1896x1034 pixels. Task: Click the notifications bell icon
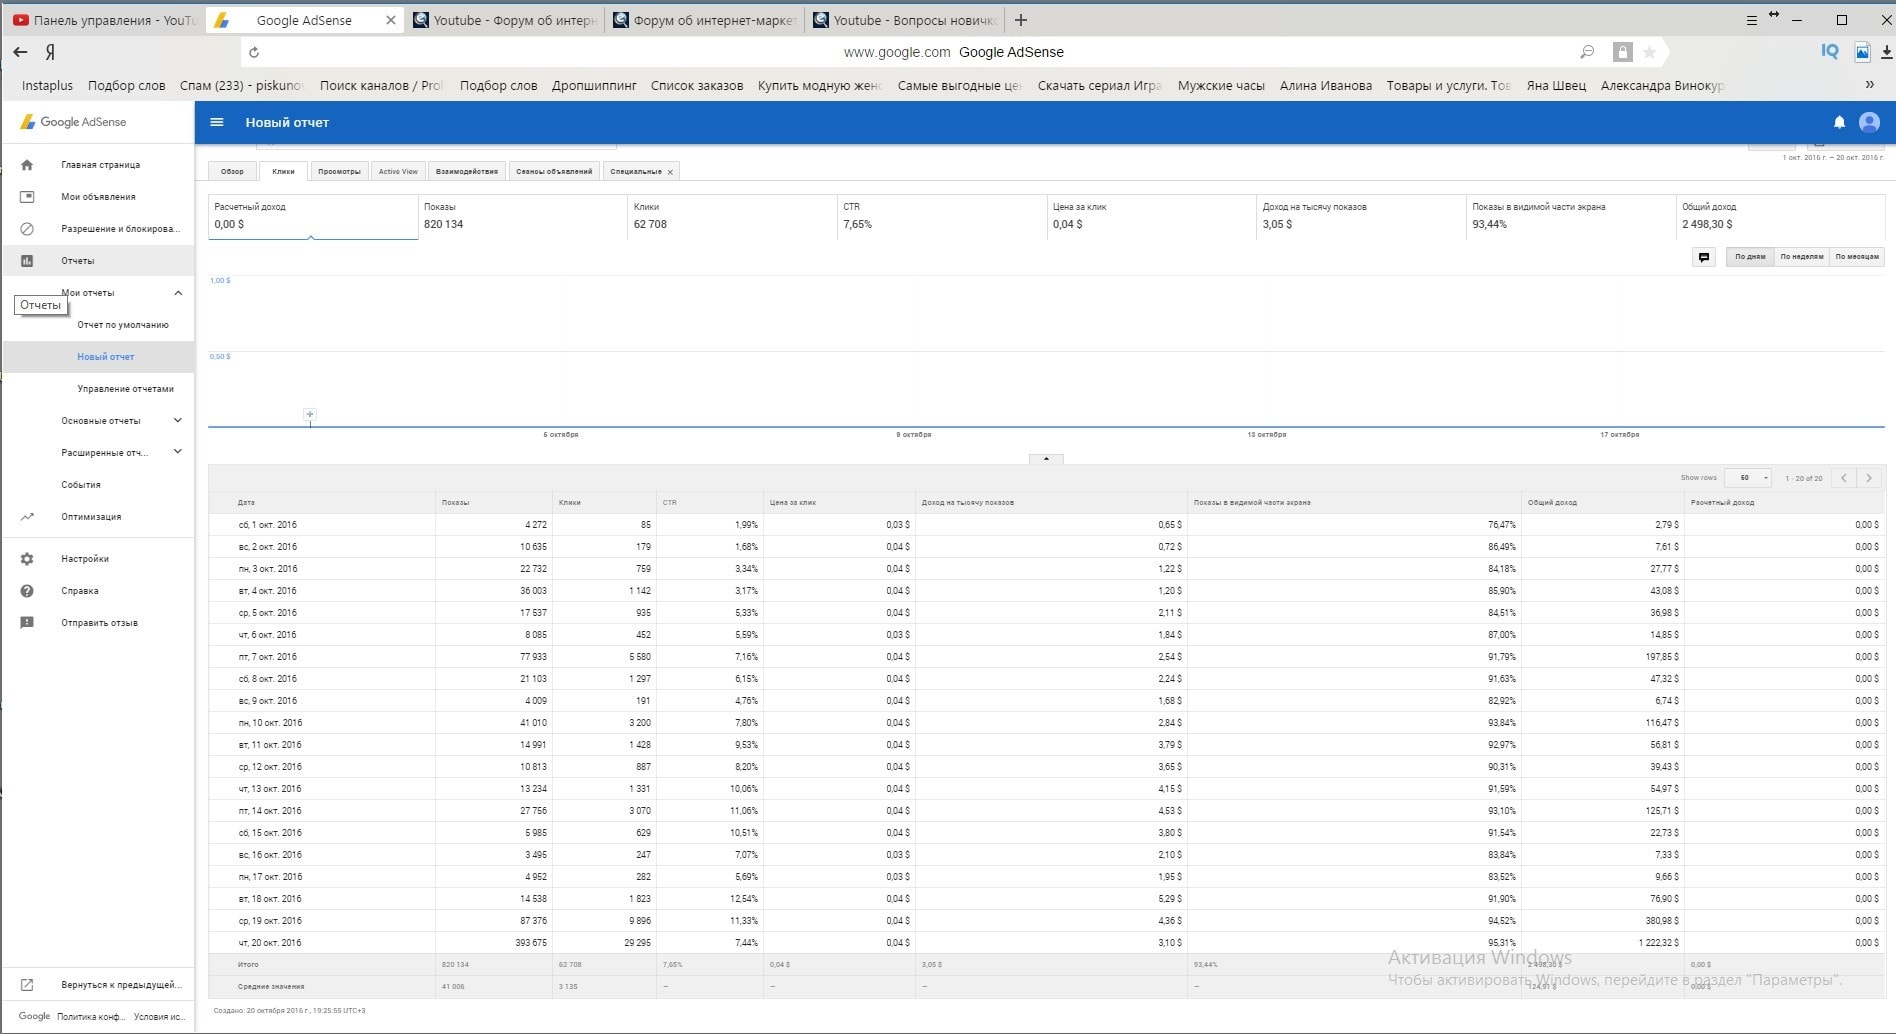click(x=1838, y=122)
